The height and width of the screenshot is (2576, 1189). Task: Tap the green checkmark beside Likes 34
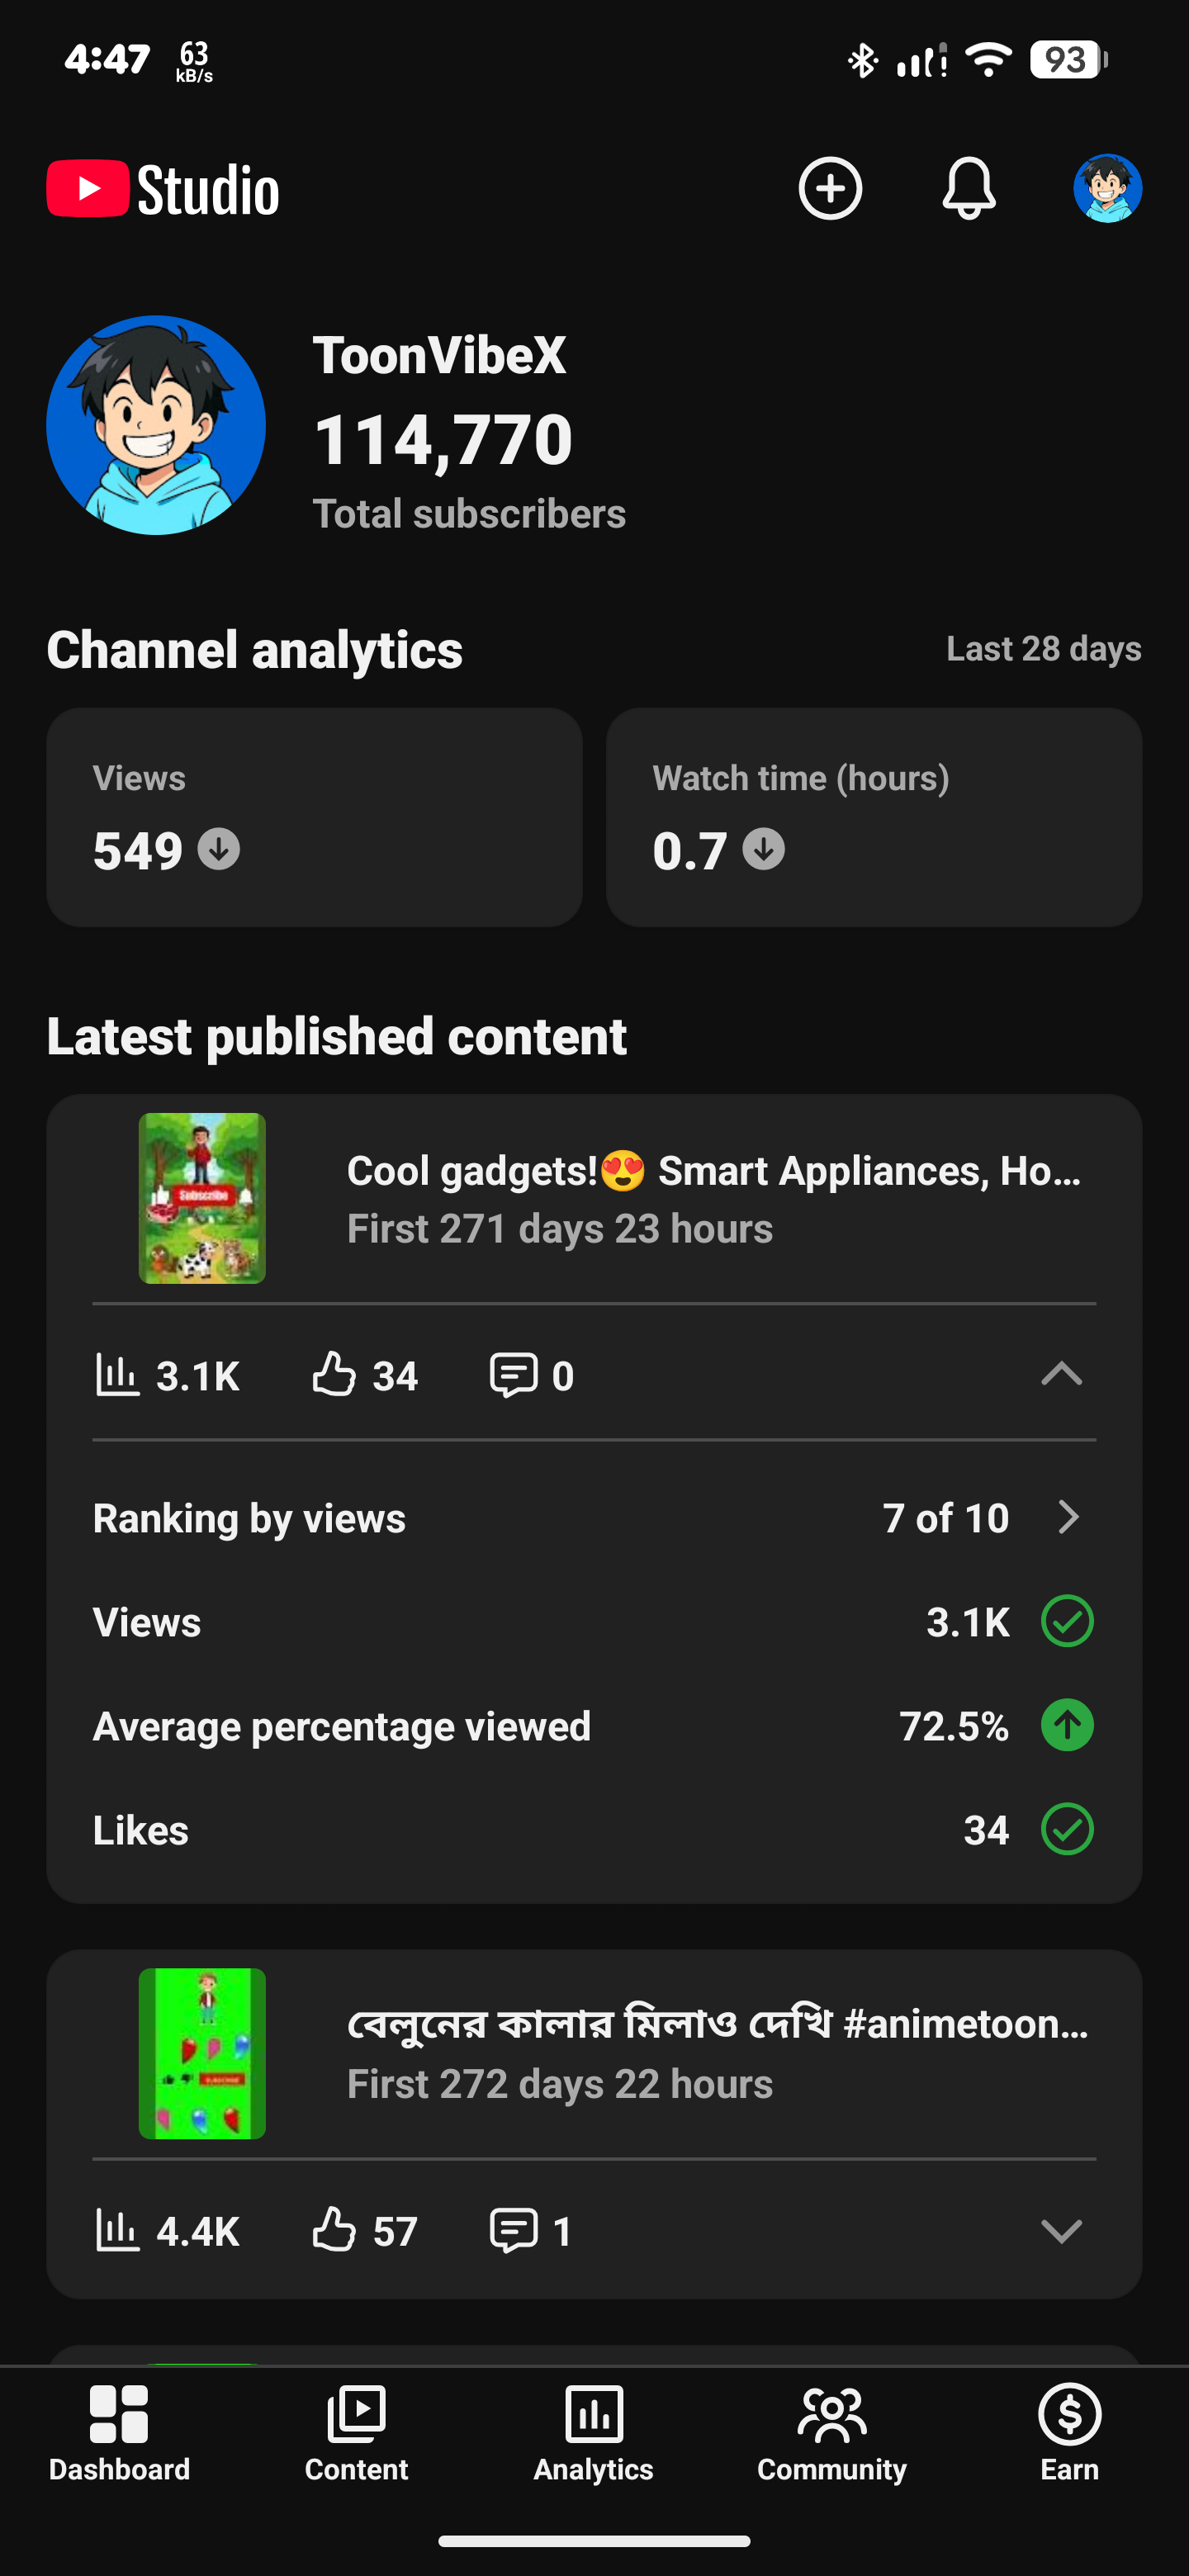pos(1067,1829)
